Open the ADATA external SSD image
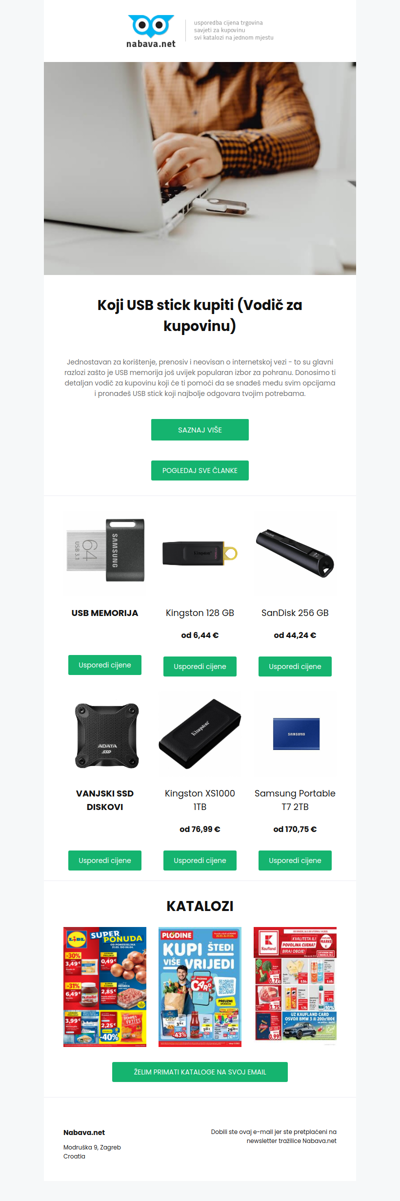 point(105,734)
